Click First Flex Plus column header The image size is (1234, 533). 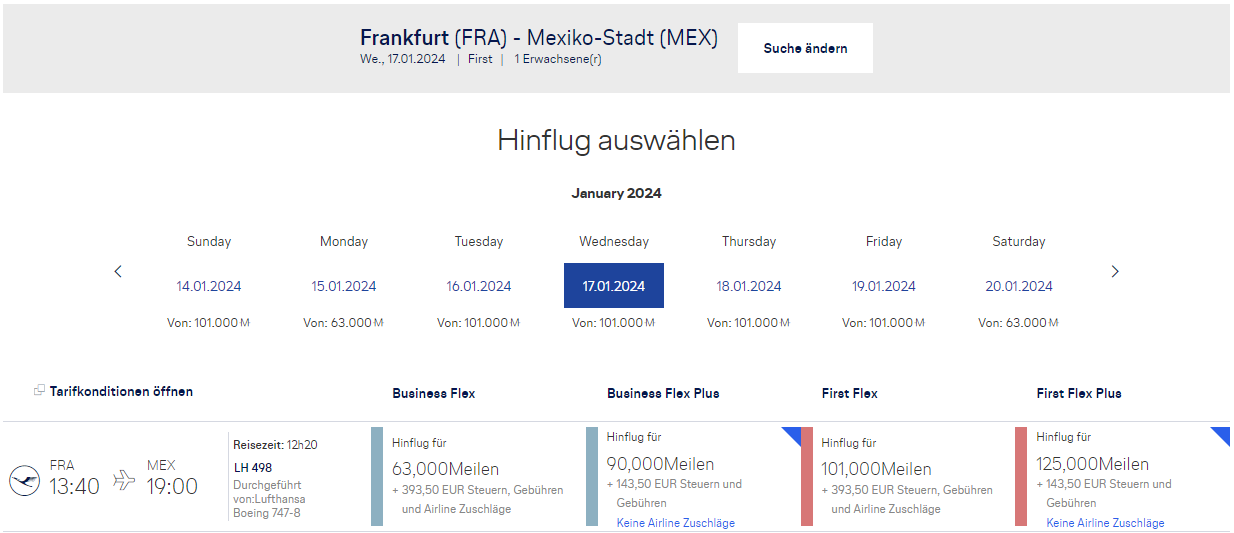[1079, 393]
